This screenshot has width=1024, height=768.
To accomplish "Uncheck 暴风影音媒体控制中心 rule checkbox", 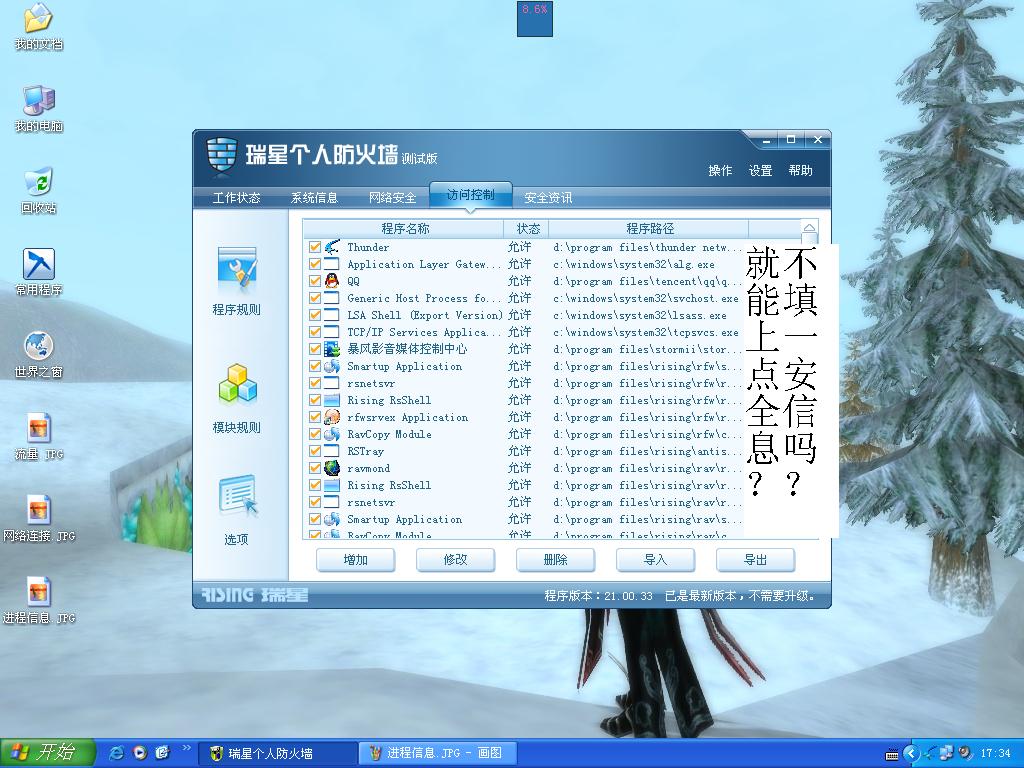I will (x=315, y=349).
